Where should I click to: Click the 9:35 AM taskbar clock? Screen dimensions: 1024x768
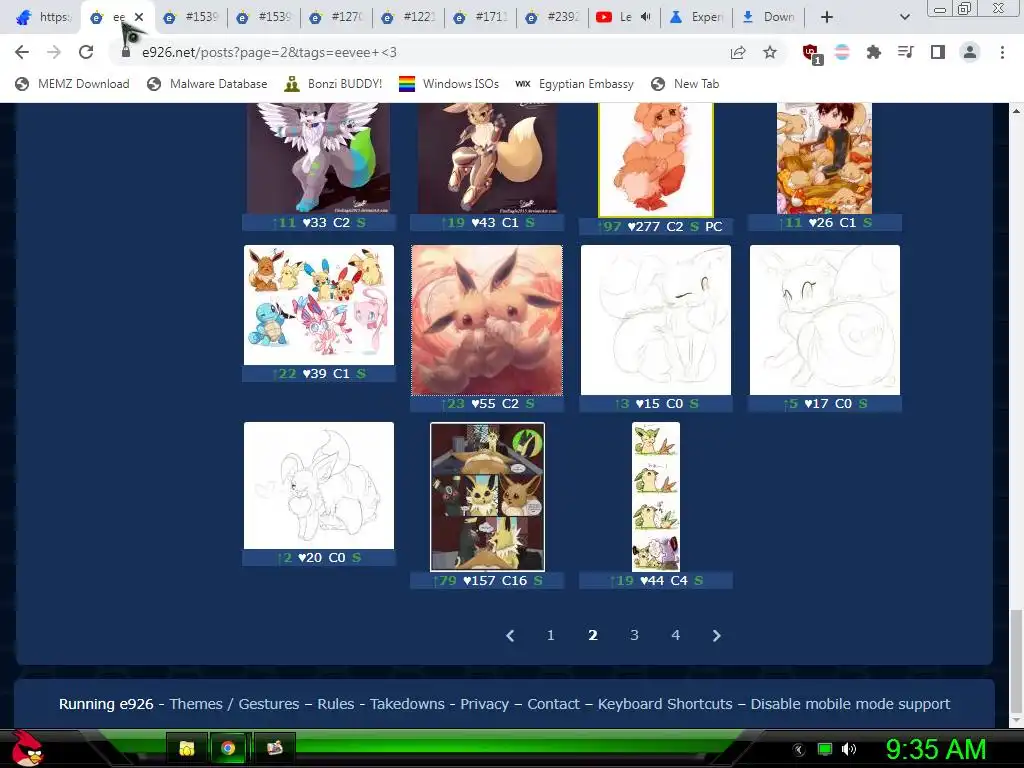[x=936, y=749]
